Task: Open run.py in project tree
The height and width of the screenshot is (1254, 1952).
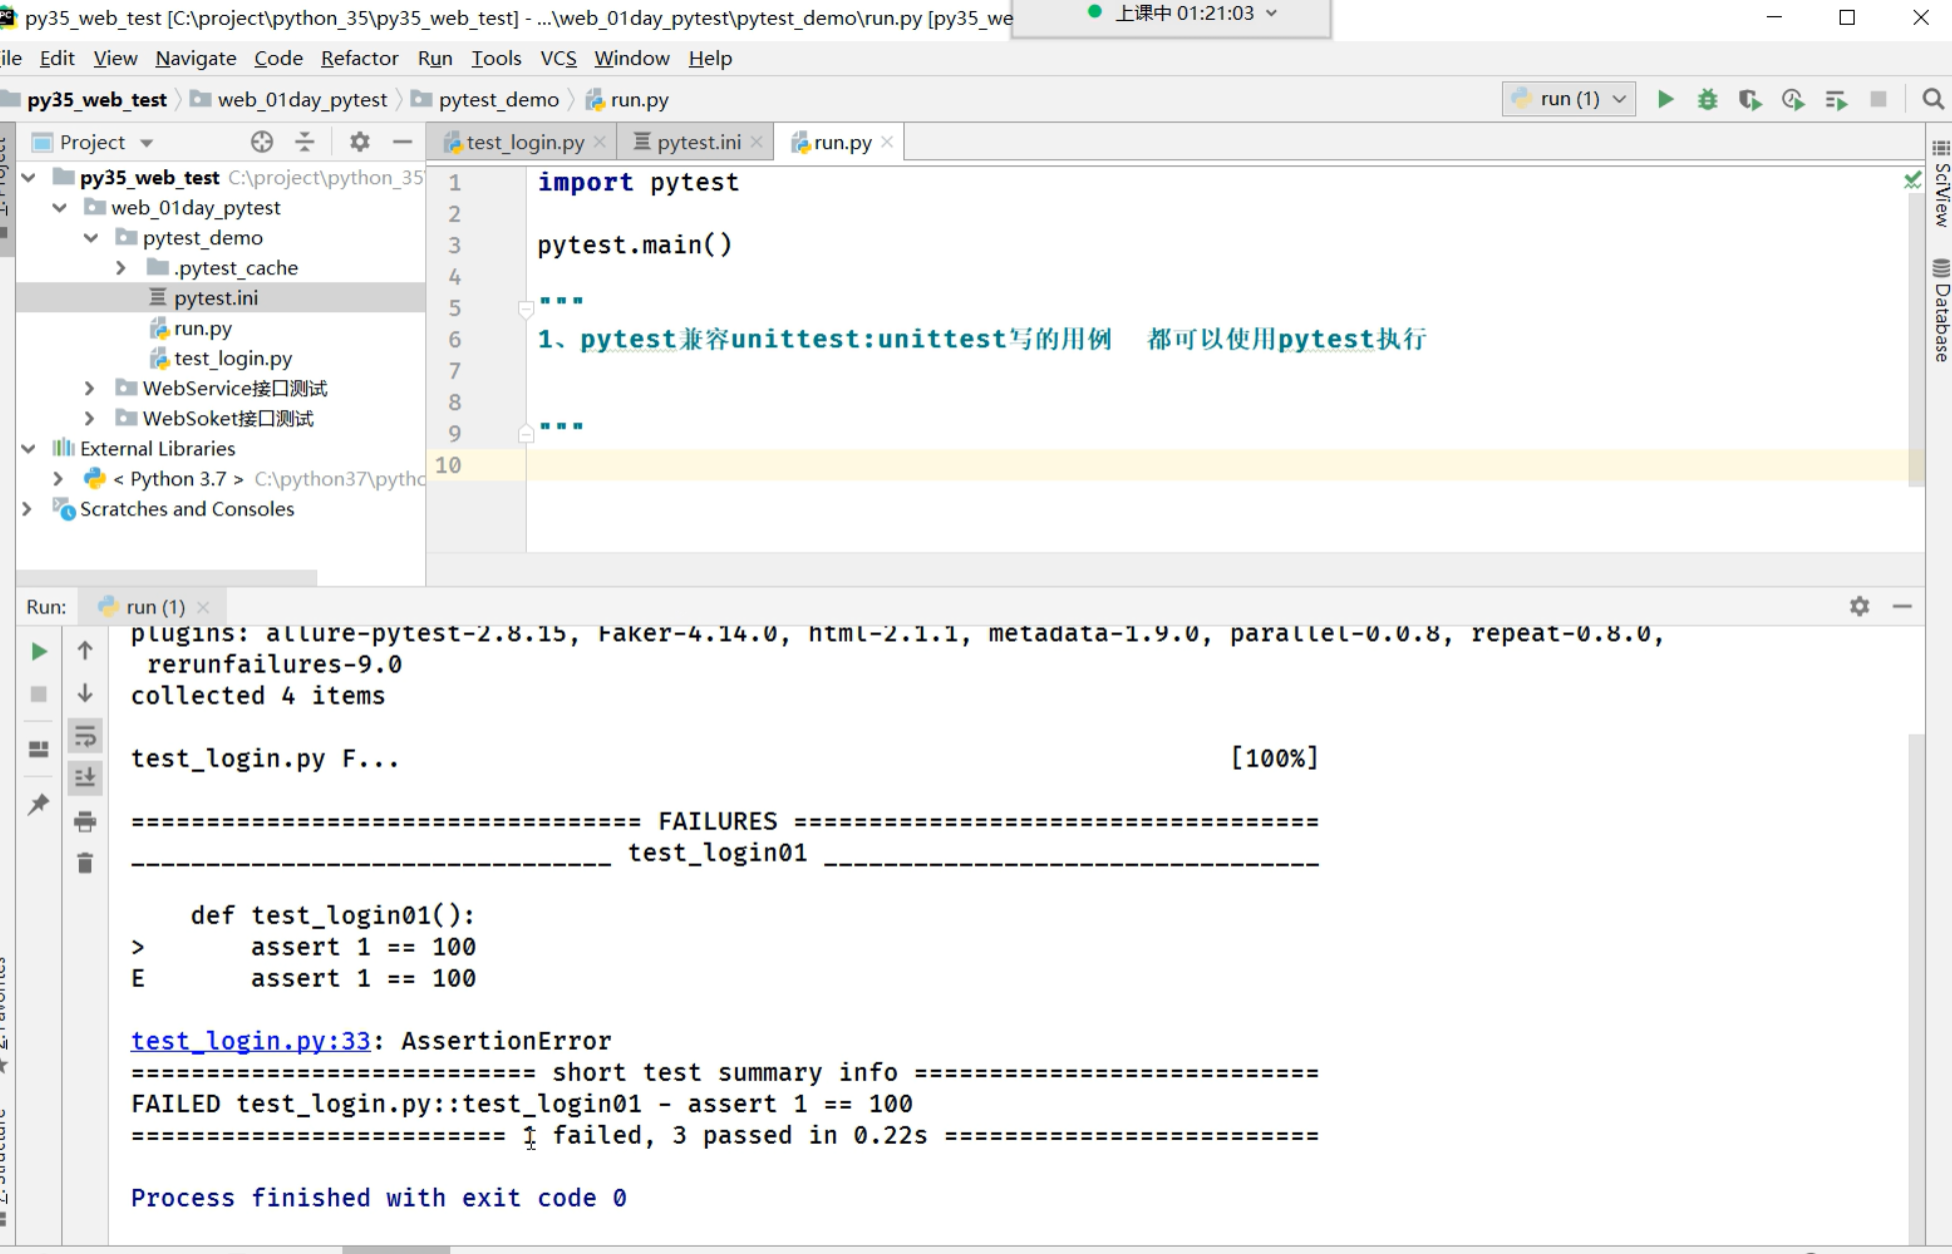Action: (202, 328)
